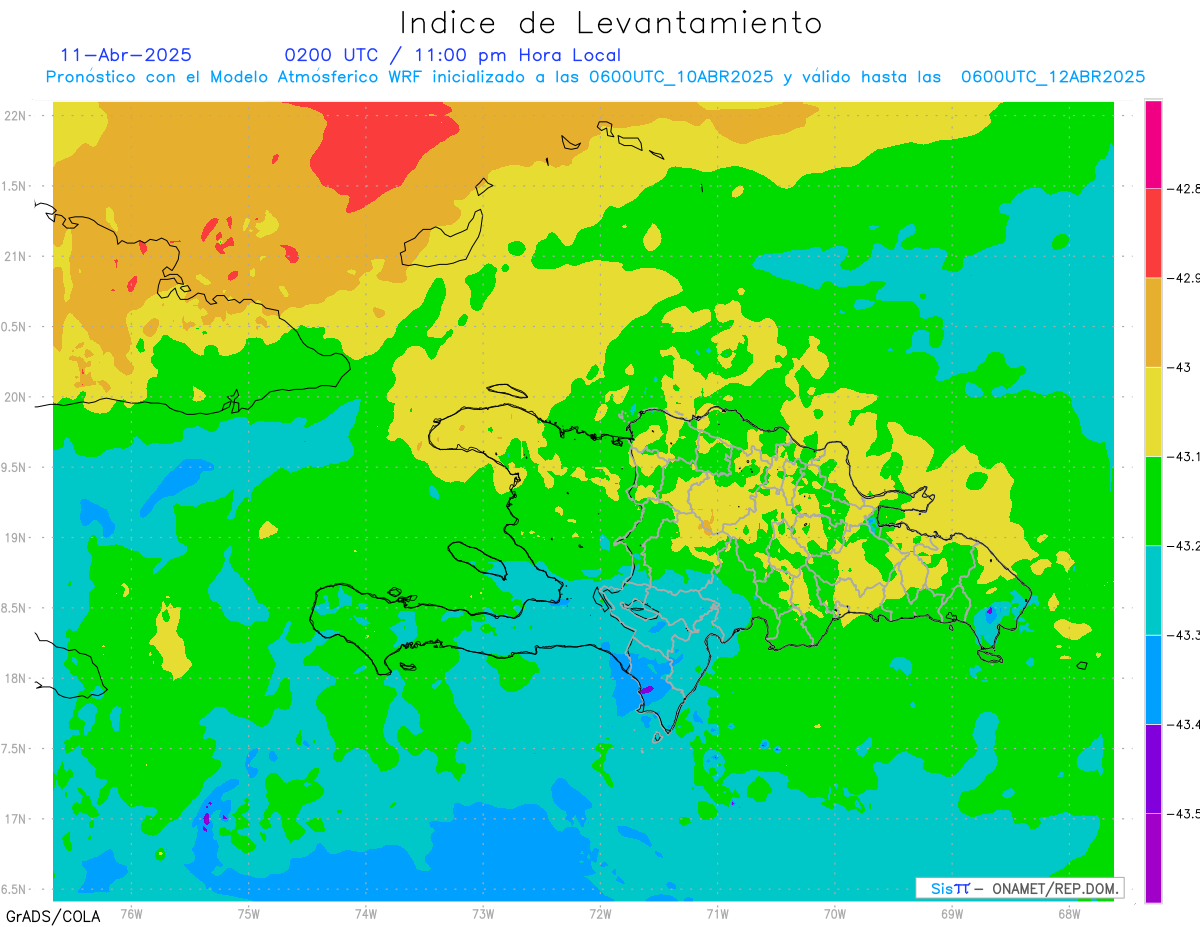
Task: Click the latitude label "17N"
Action: coord(16,819)
